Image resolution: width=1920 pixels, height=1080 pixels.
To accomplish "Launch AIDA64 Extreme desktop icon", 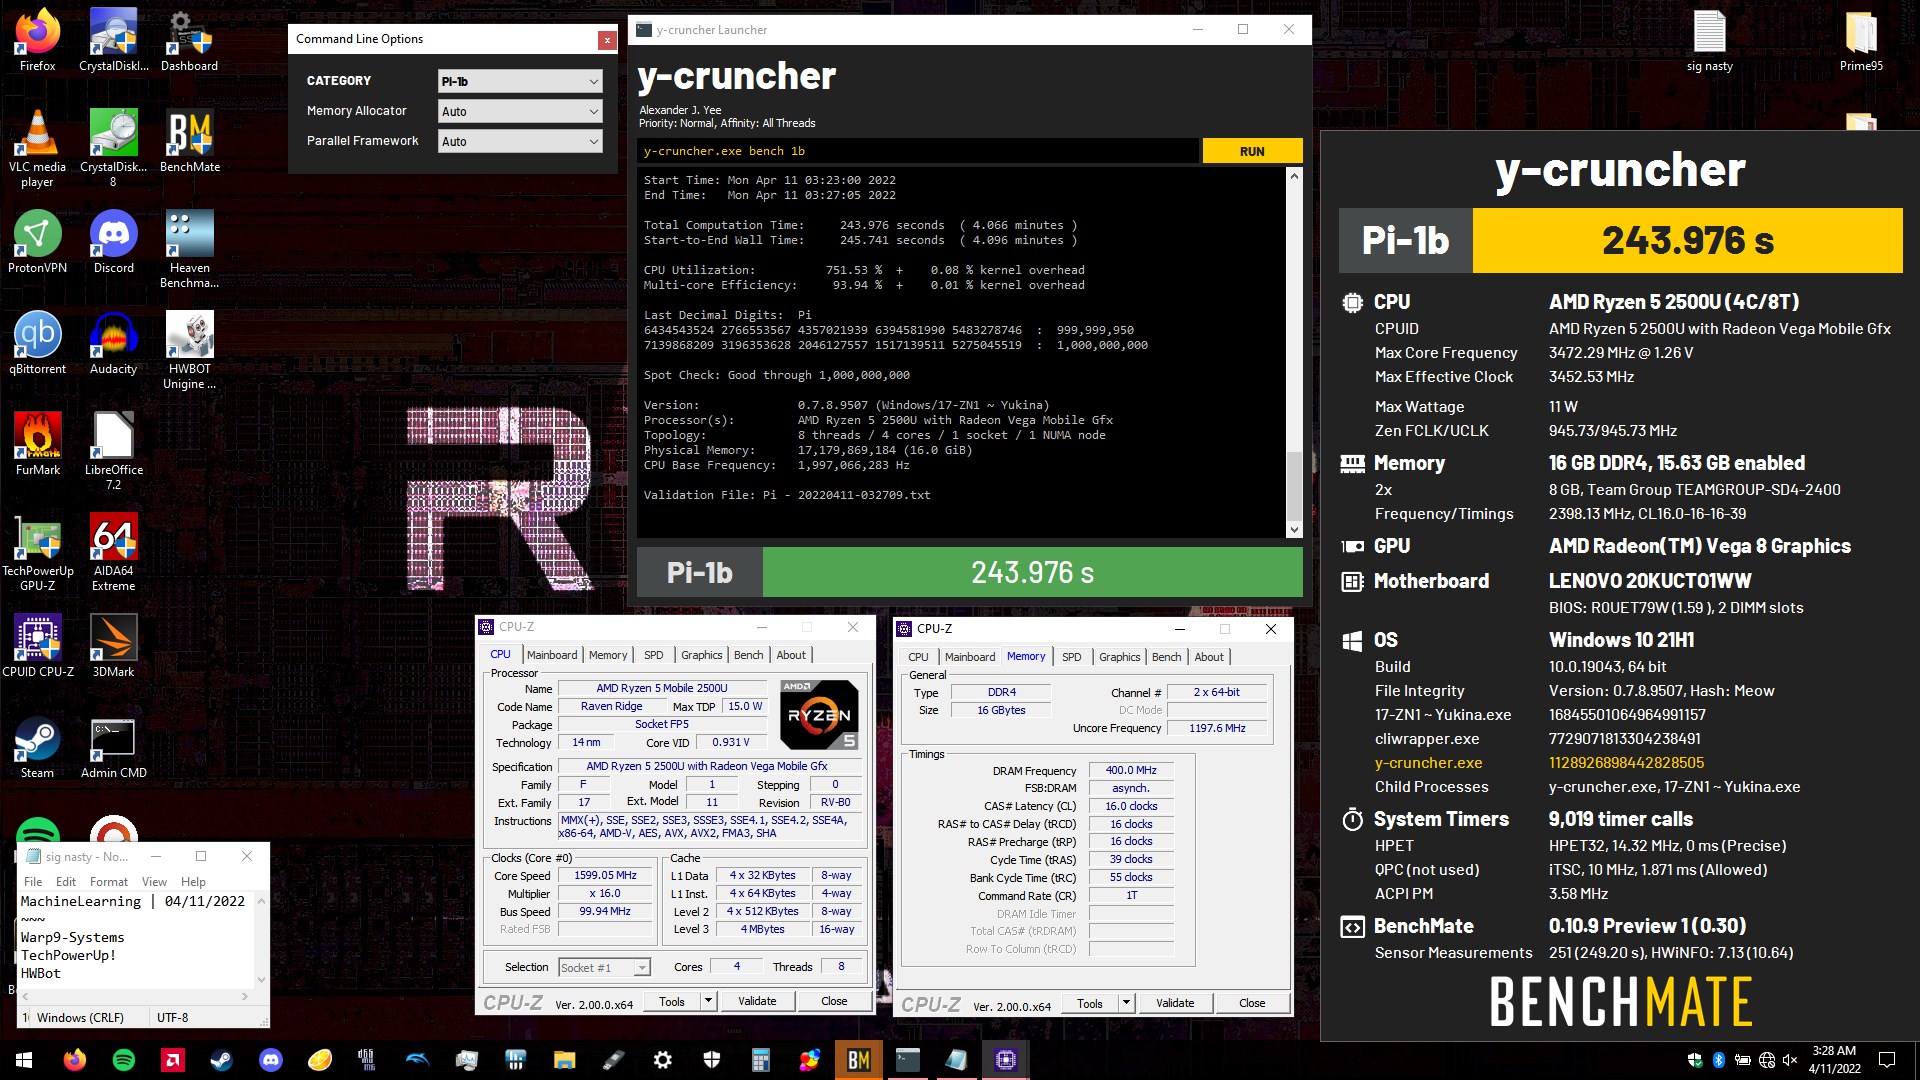I will [113, 552].
